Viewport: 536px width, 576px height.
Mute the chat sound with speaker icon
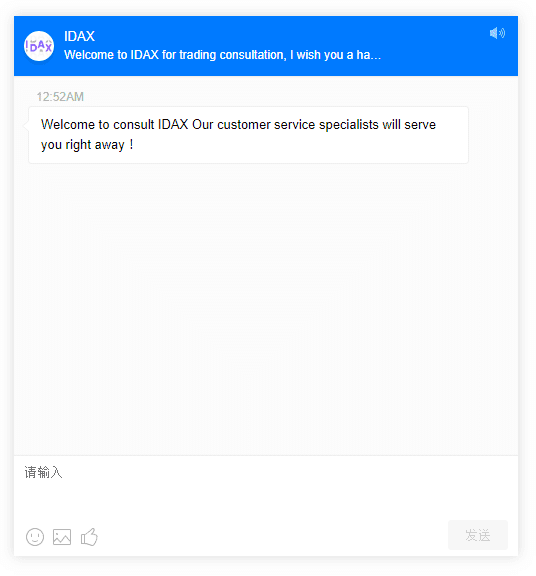[x=497, y=33]
